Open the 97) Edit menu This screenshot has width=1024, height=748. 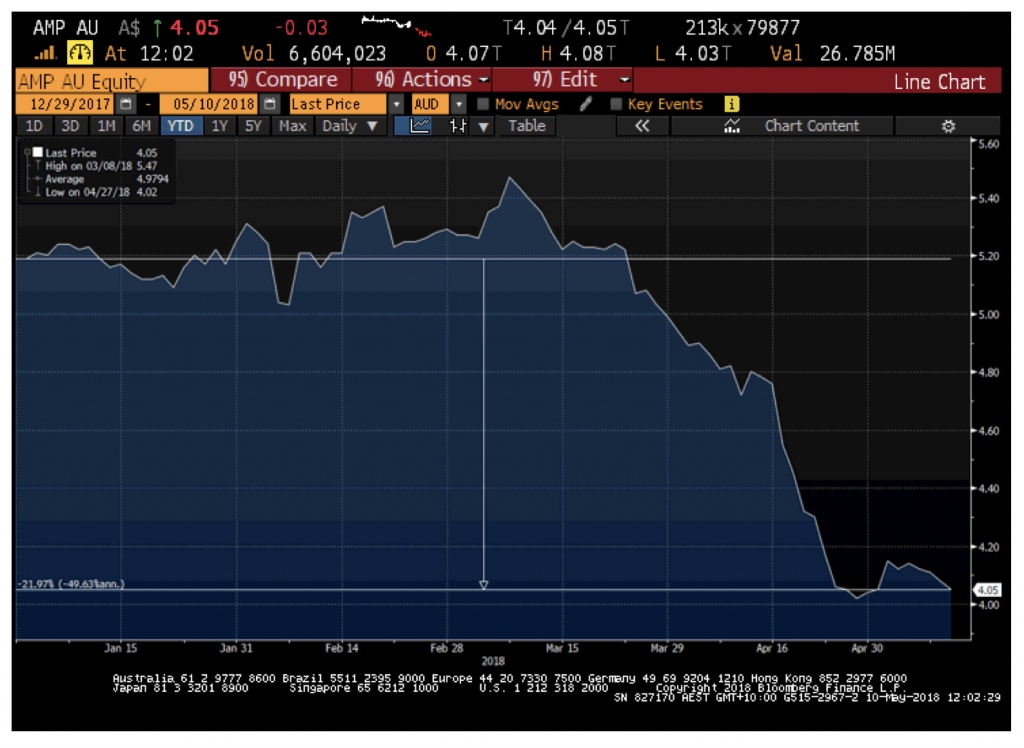[564, 80]
